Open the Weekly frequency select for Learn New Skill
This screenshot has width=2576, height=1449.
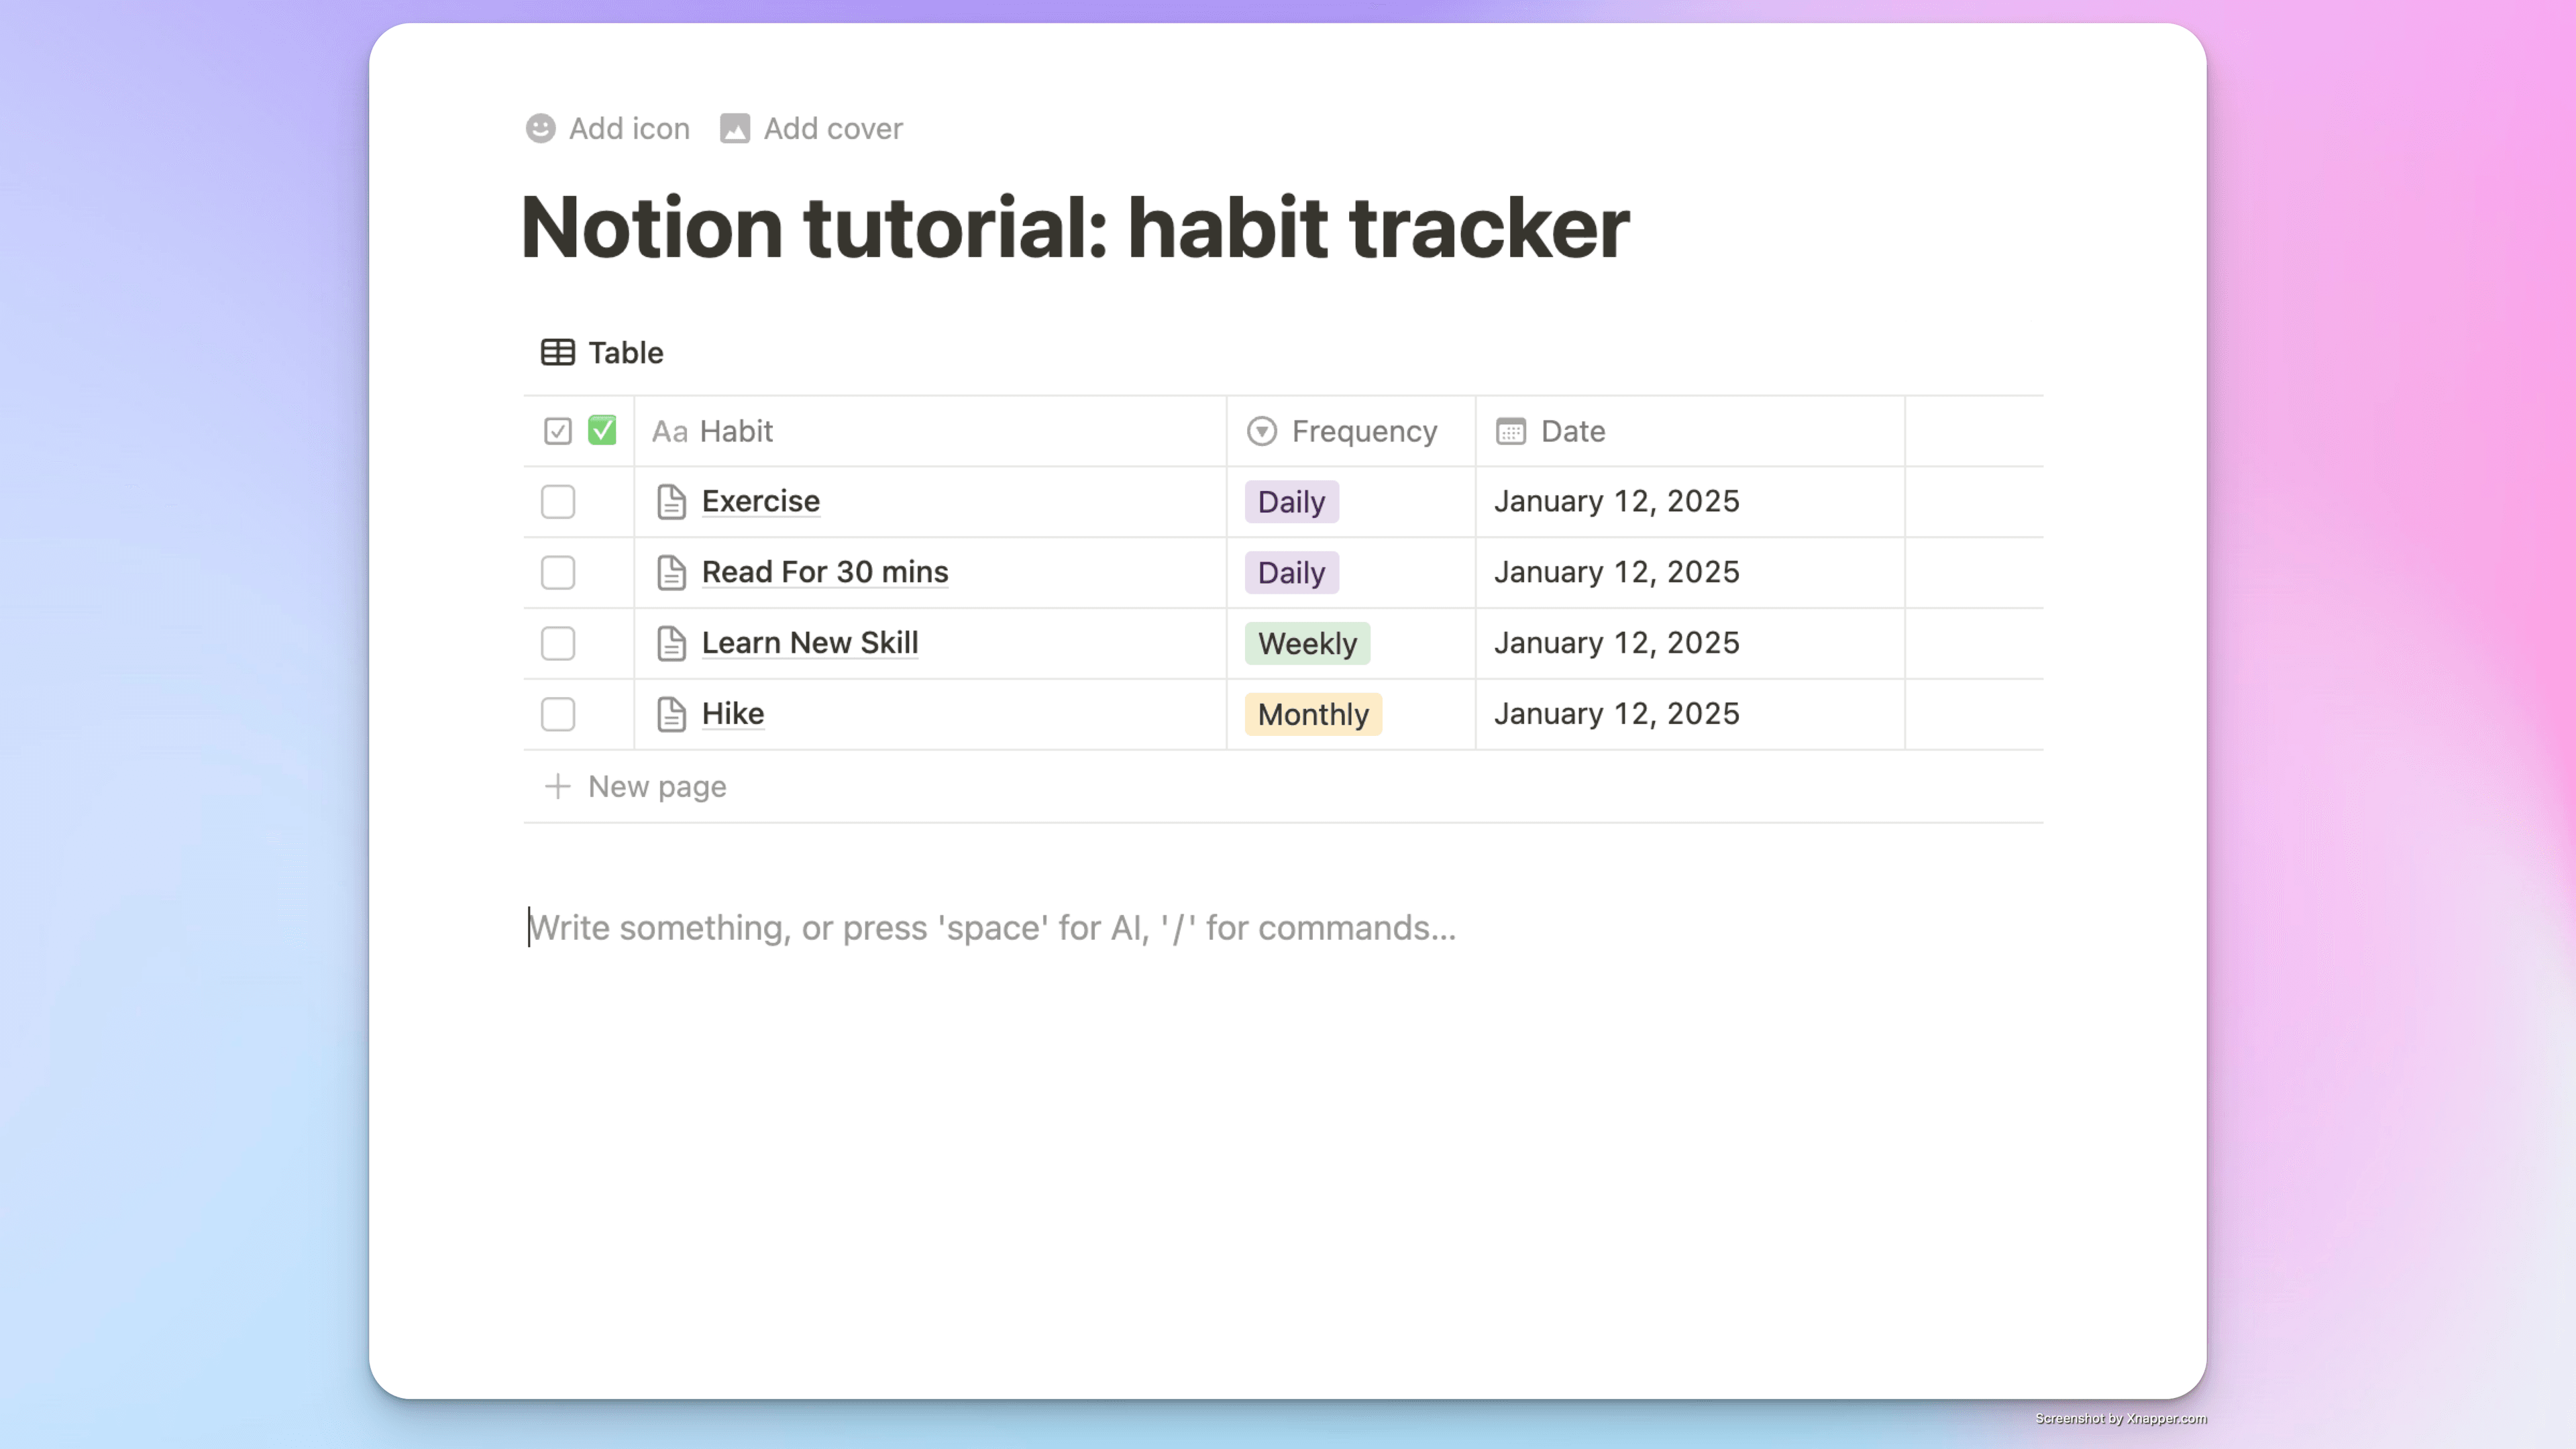[1307, 643]
